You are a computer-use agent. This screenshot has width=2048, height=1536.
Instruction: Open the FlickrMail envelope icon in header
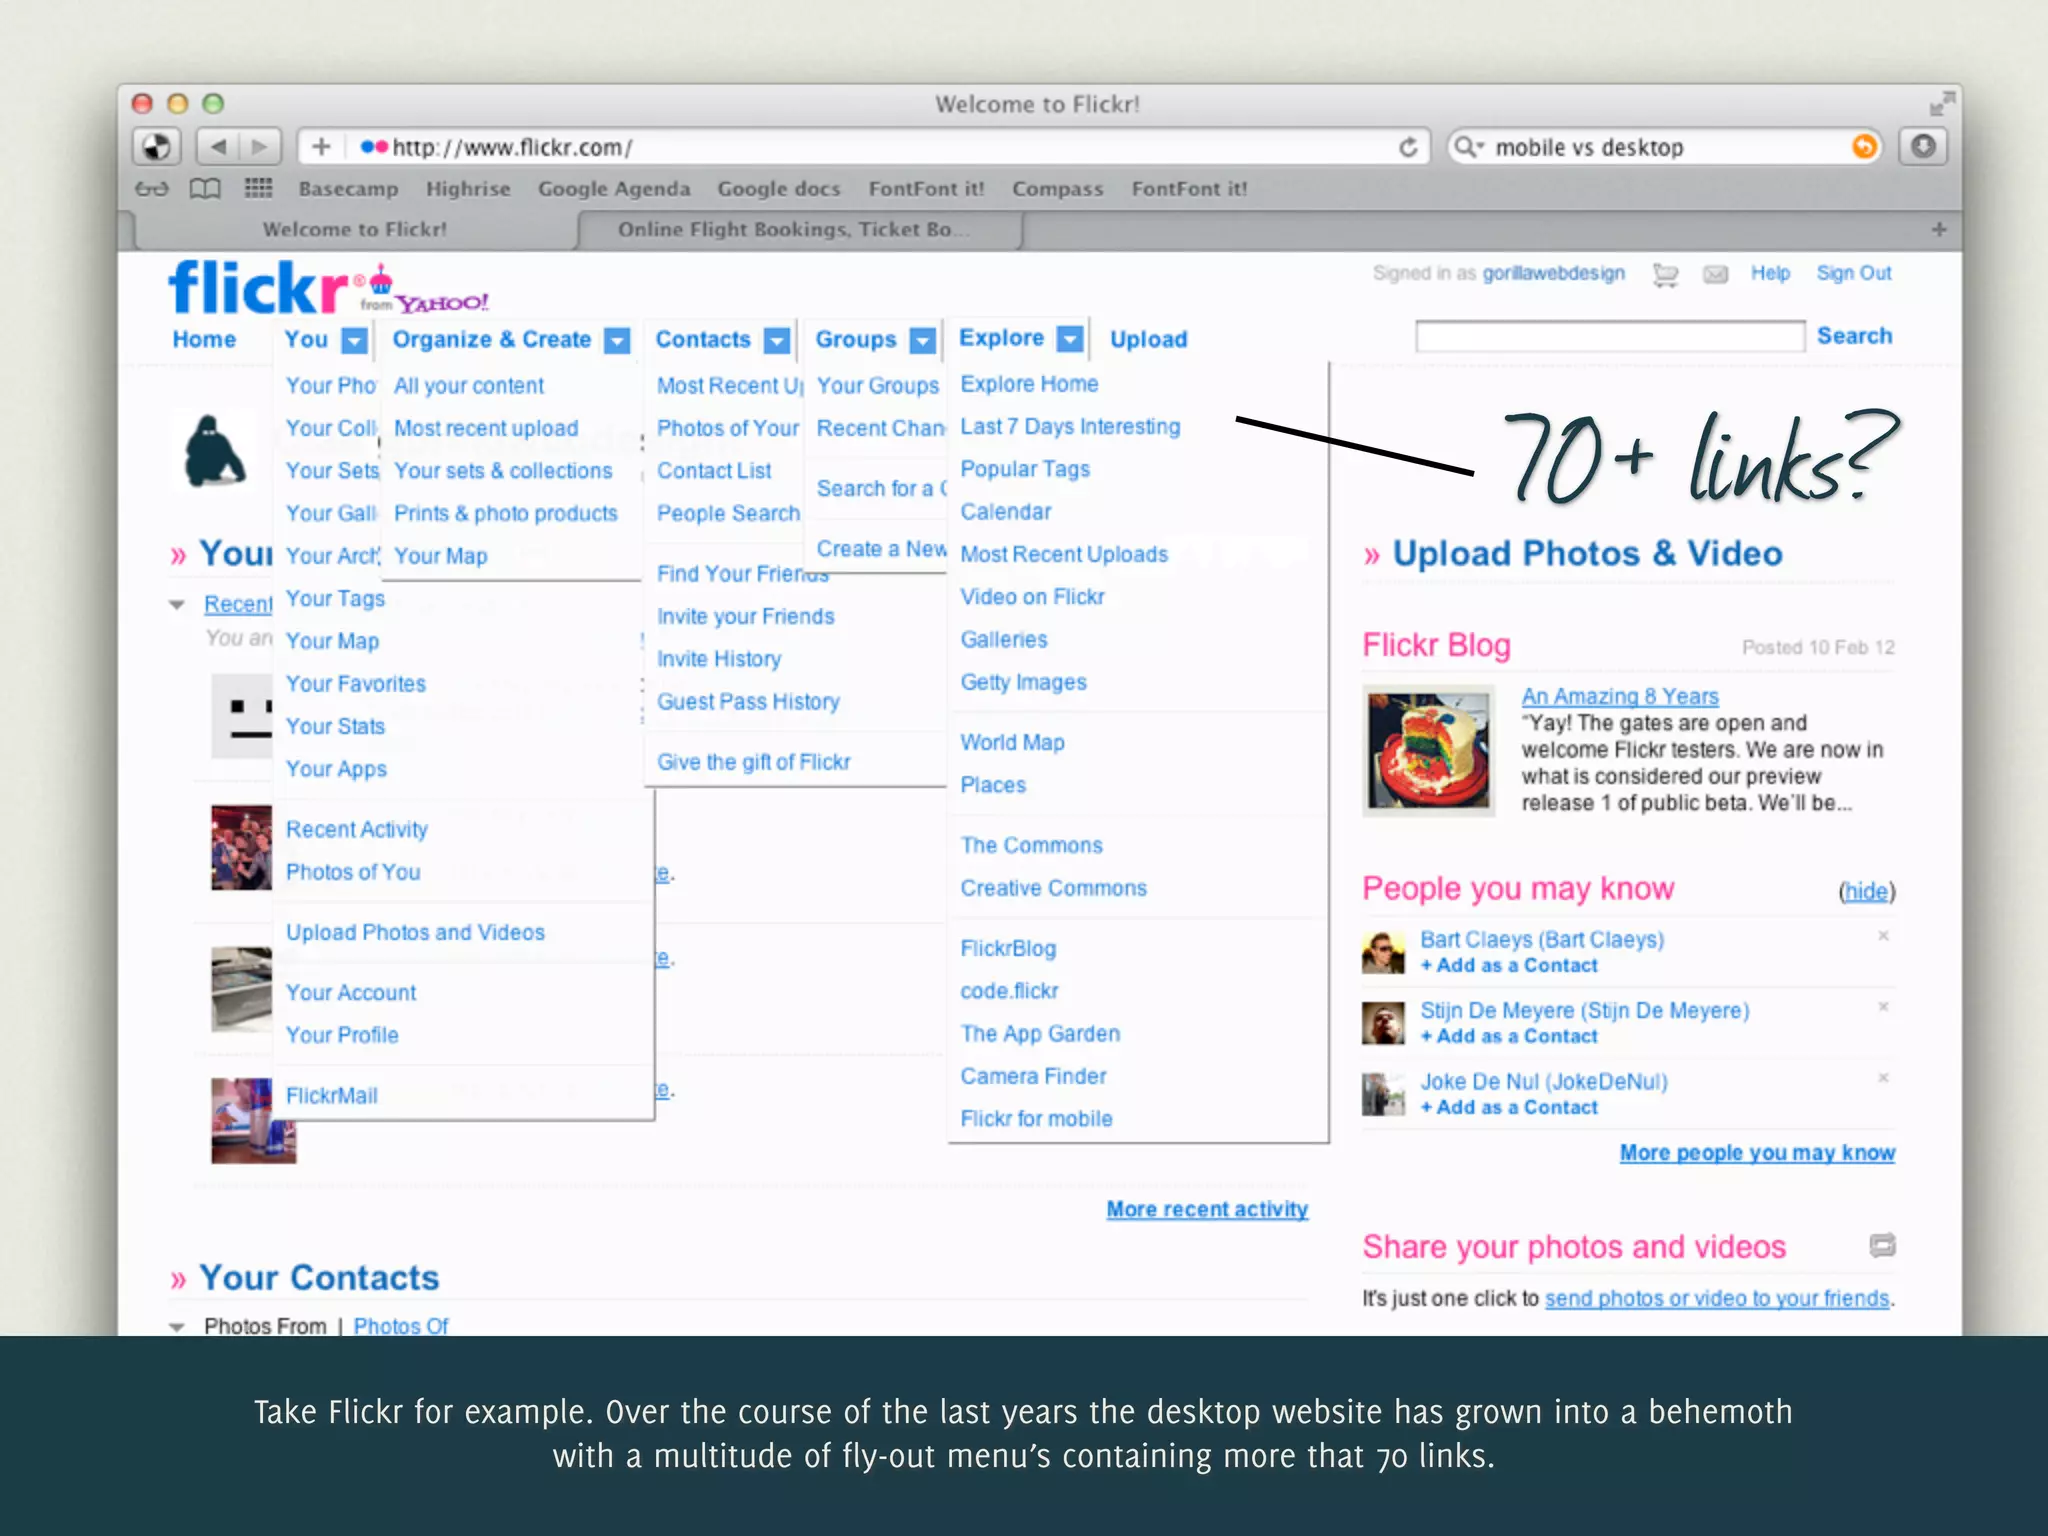point(1715,274)
